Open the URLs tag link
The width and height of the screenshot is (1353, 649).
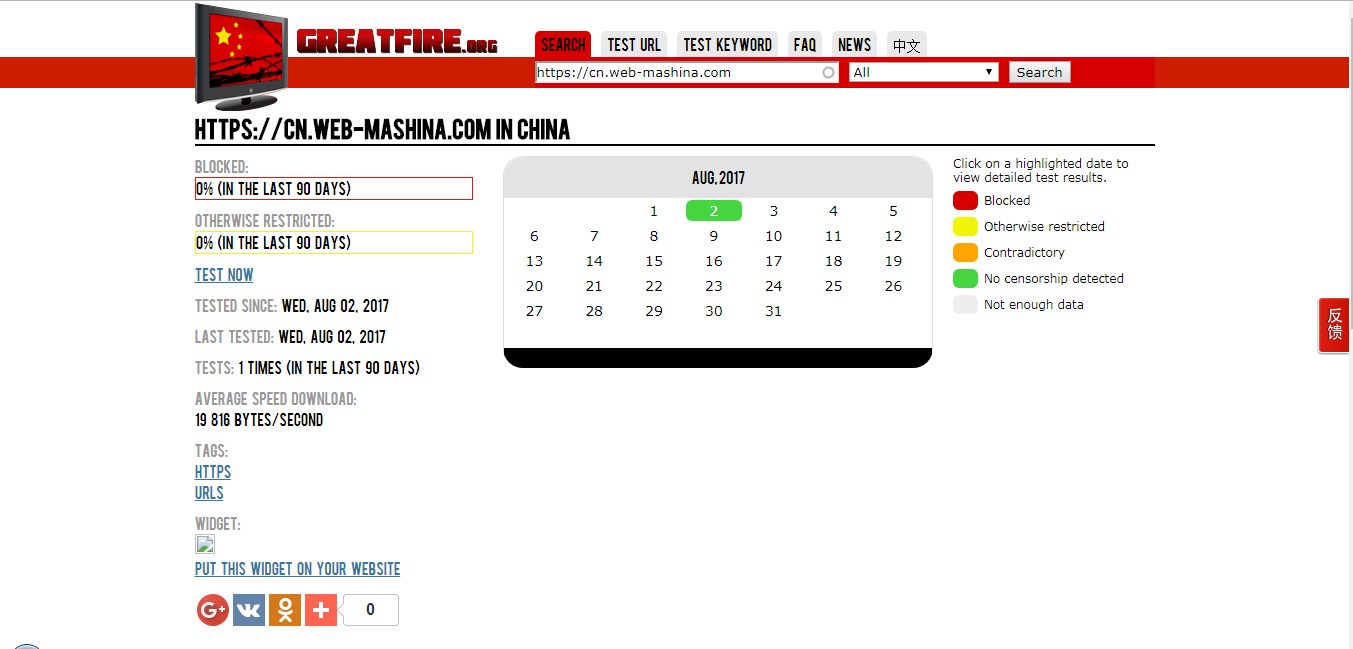[x=209, y=493]
